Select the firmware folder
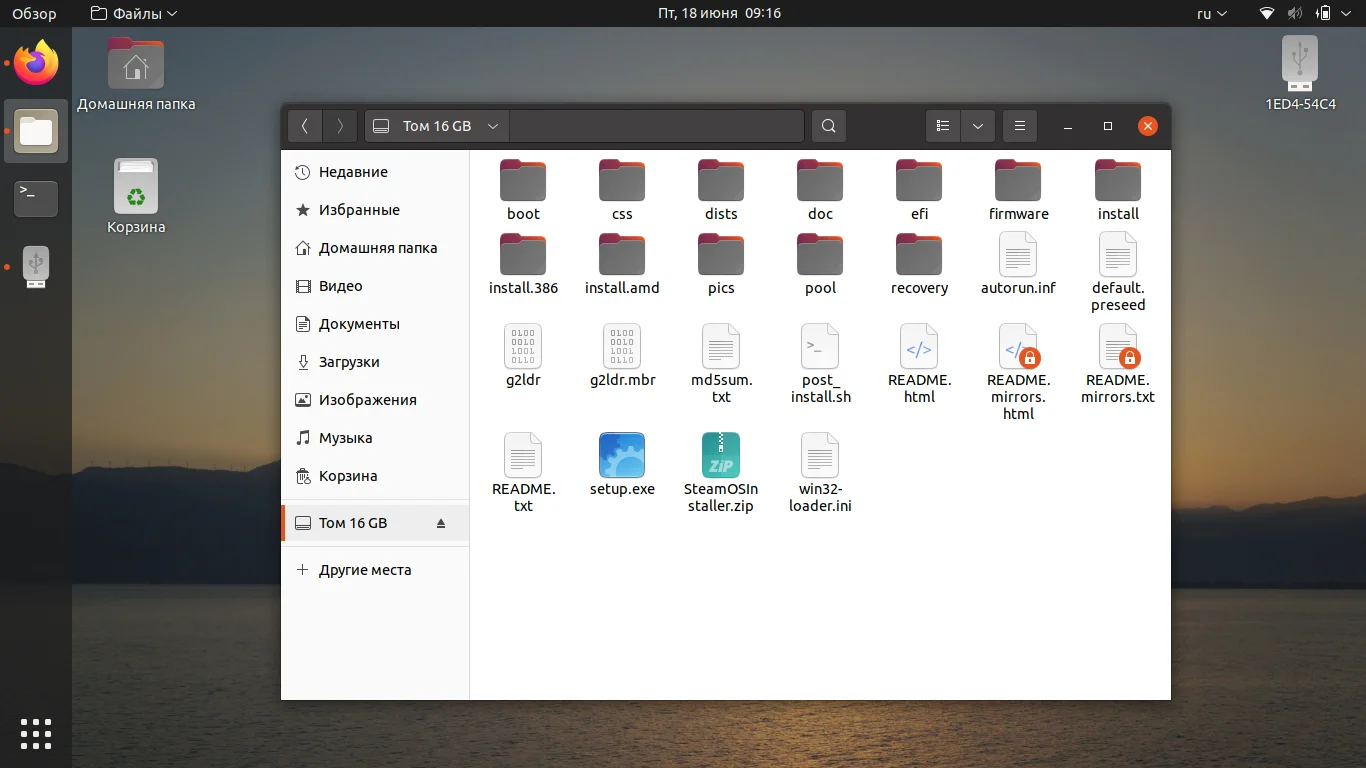1366x768 pixels. click(1018, 181)
